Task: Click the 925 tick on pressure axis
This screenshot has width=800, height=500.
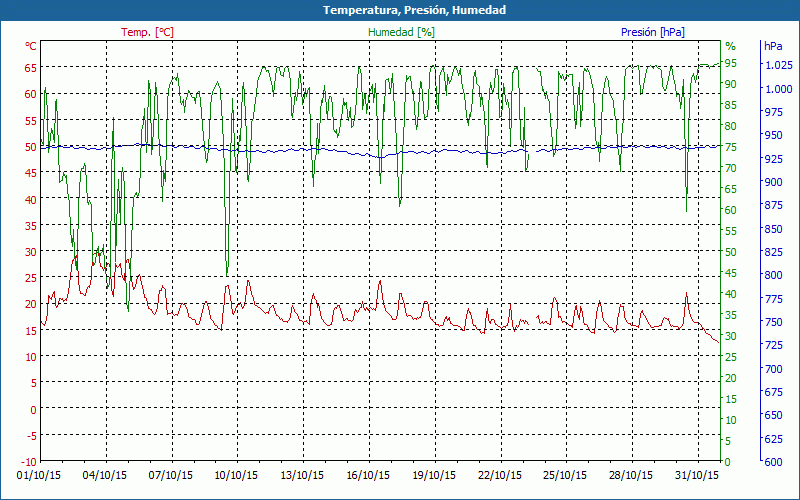Action: (x=773, y=159)
